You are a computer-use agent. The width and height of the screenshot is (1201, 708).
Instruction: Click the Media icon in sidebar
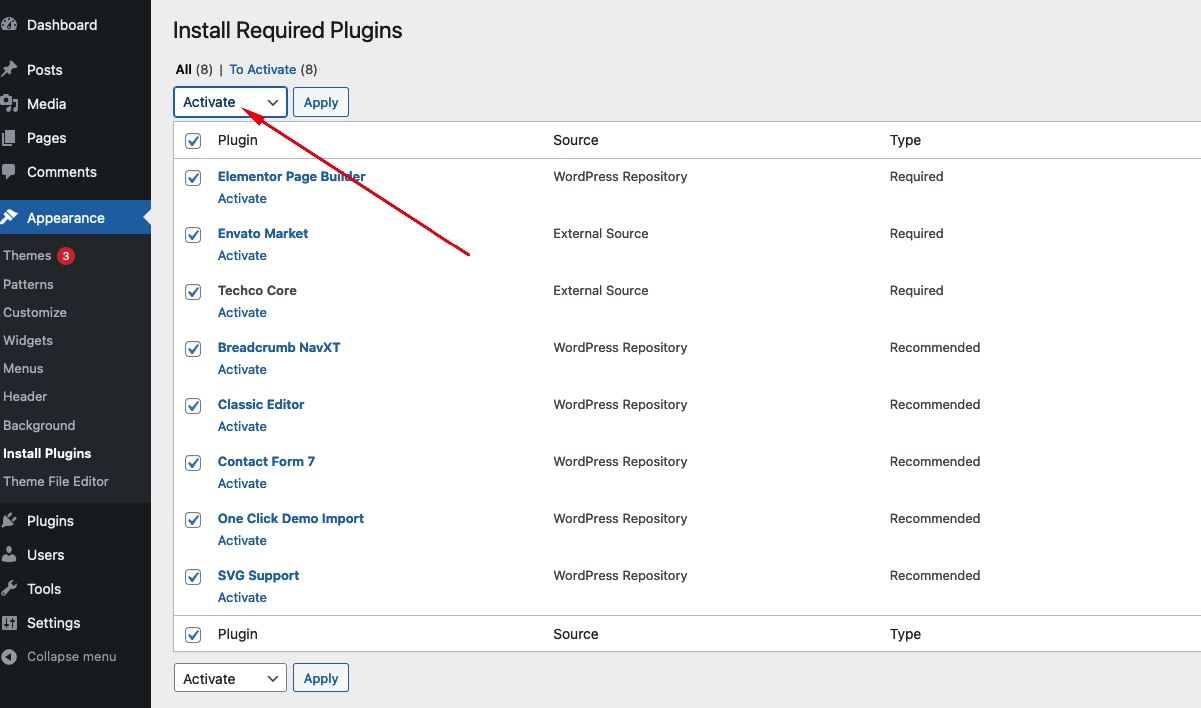(x=10, y=104)
